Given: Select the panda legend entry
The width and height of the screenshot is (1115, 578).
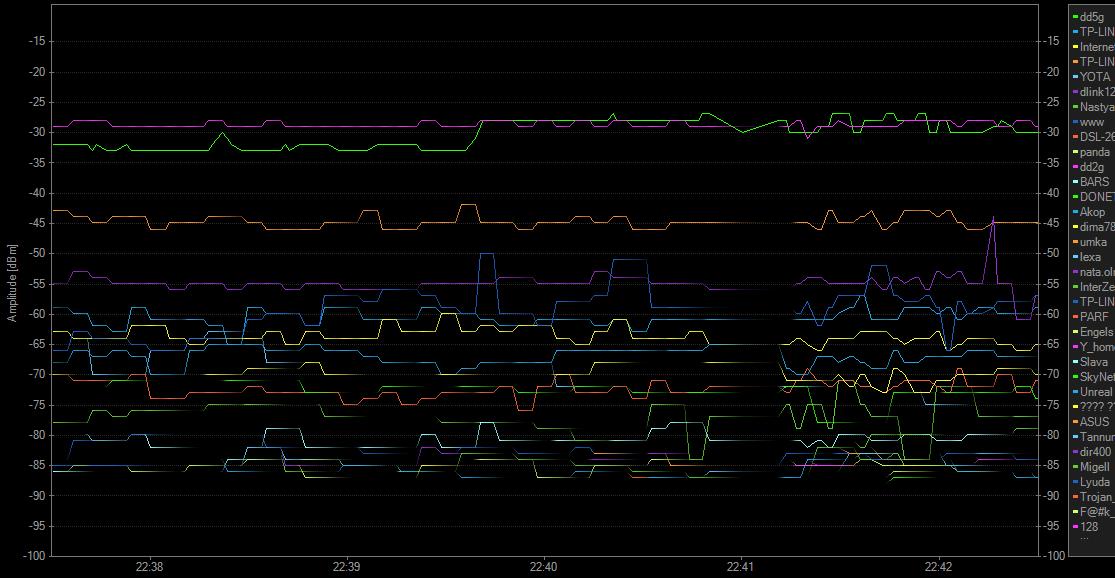Looking at the screenshot, I should [x=1092, y=151].
